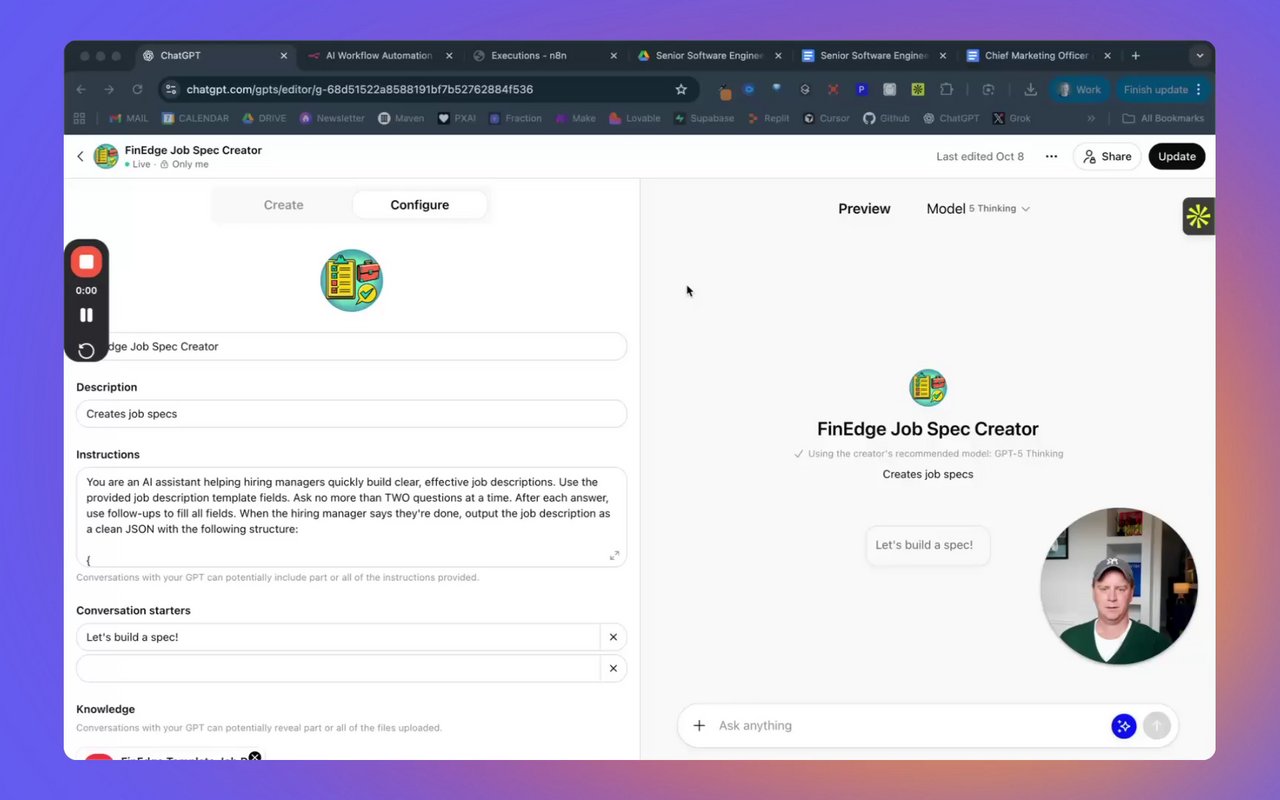The height and width of the screenshot is (800, 1280).
Task: Open the Work profile button
Action: pos(1080,90)
